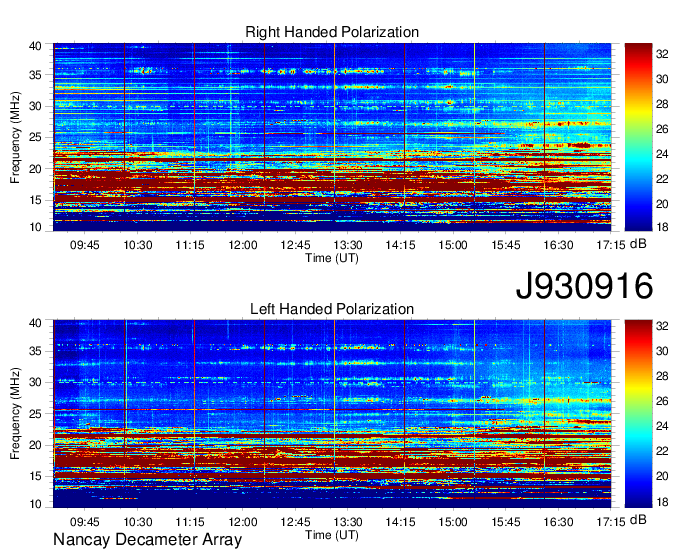The width and height of the screenshot is (680, 552).
Task: Click the 18 value on Left Handed colorbar
Action: (662, 502)
